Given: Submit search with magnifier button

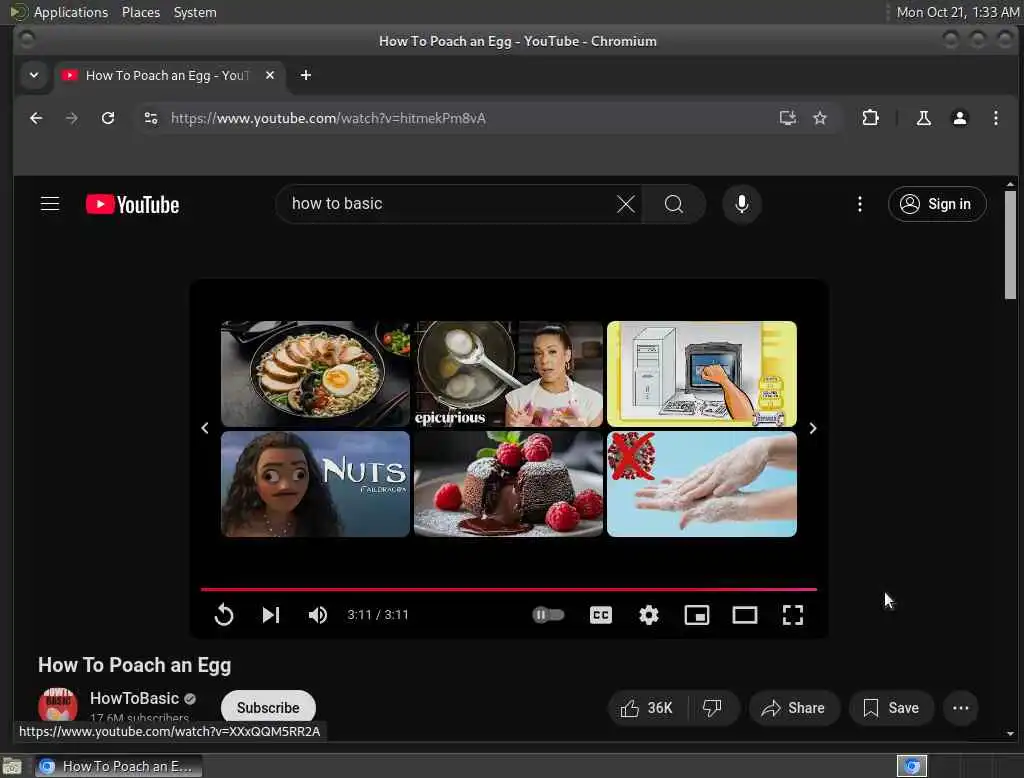Looking at the screenshot, I should click(x=673, y=204).
